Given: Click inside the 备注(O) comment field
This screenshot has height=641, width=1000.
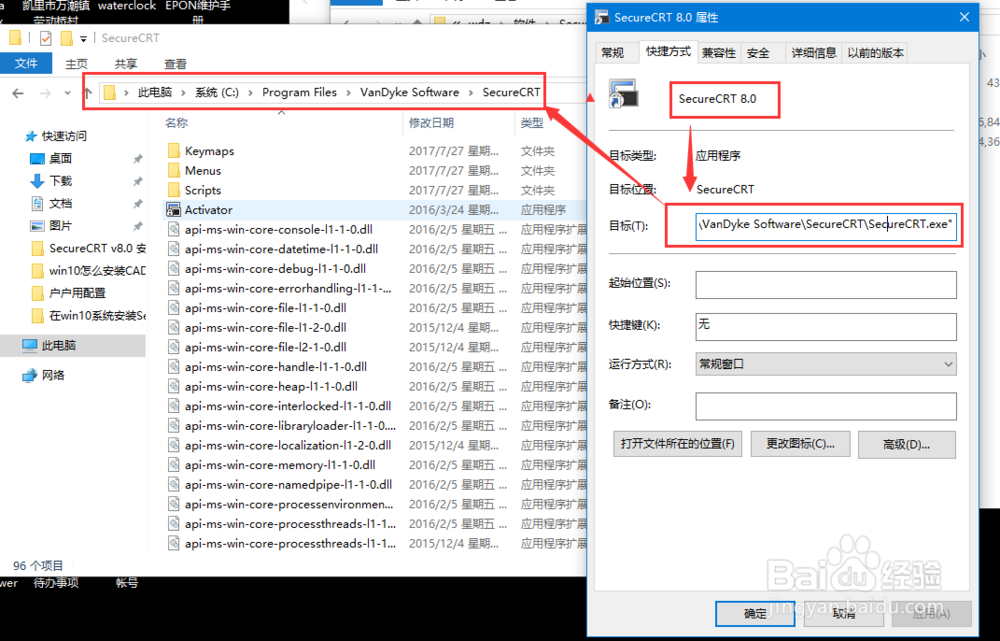Looking at the screenshot, I should coord(827,406).
